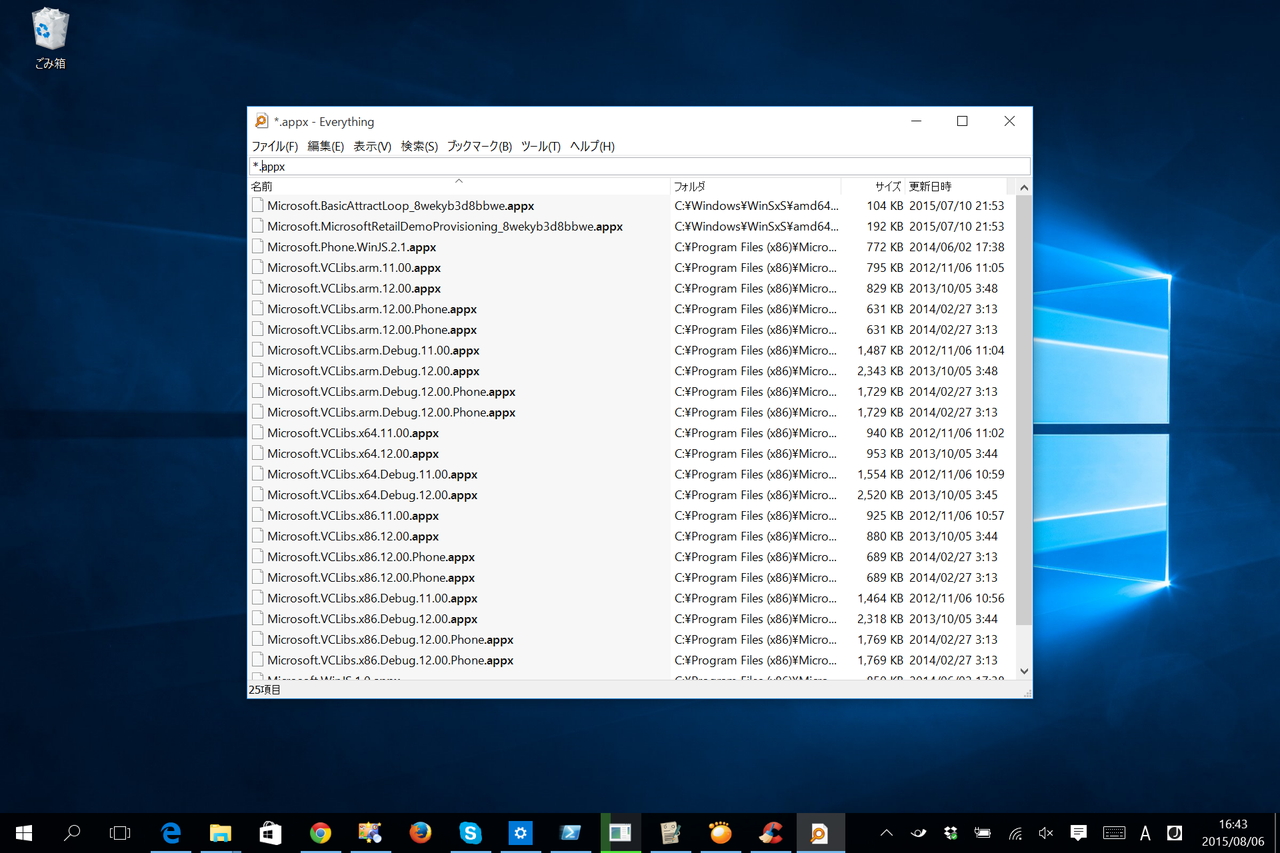Click the muted volume tray icon
Viewport: 1280px width, 853px height.
tap(1046, 833)
